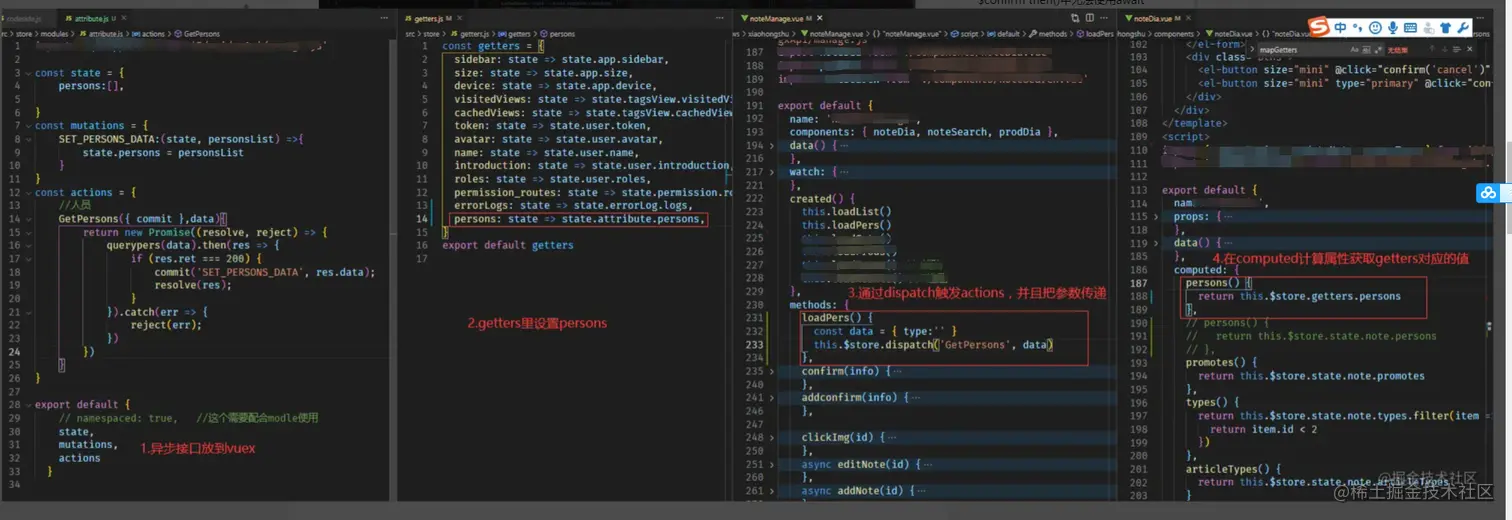Click 'actions' breadcrumb in attribute.js
The height and width of the screenshot is (520, 1512).
coord(147,34)
